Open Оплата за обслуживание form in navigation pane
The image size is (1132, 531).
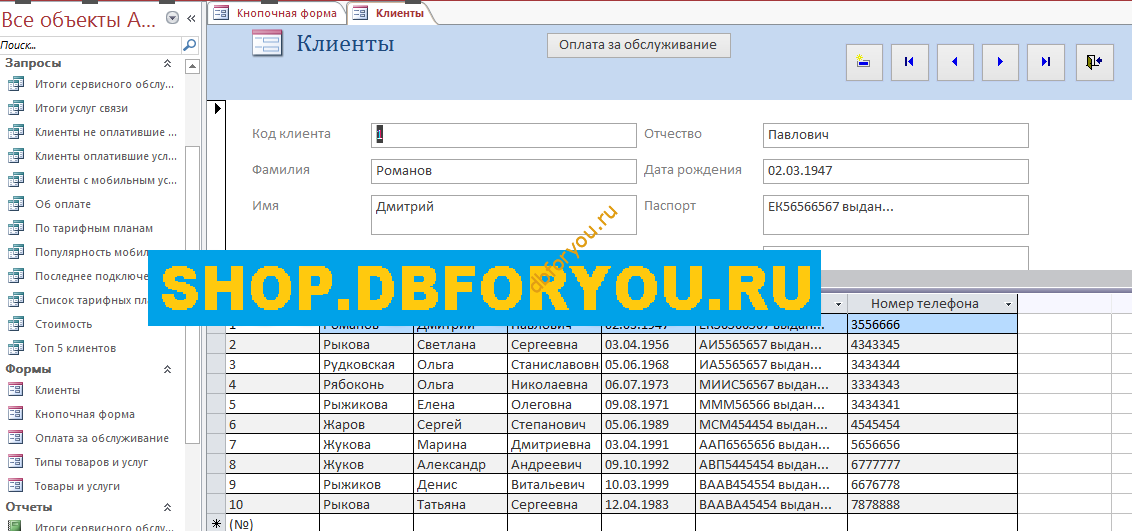102,438
